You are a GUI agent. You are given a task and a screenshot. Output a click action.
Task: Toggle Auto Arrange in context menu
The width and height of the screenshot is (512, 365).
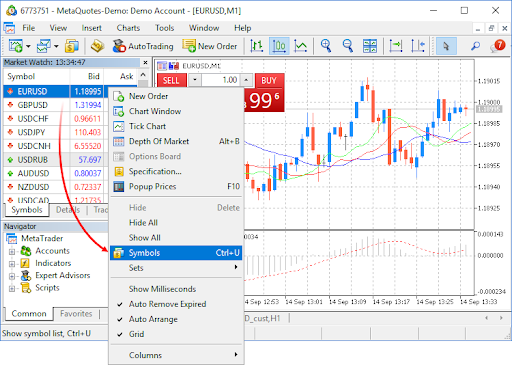click(176, 319)
